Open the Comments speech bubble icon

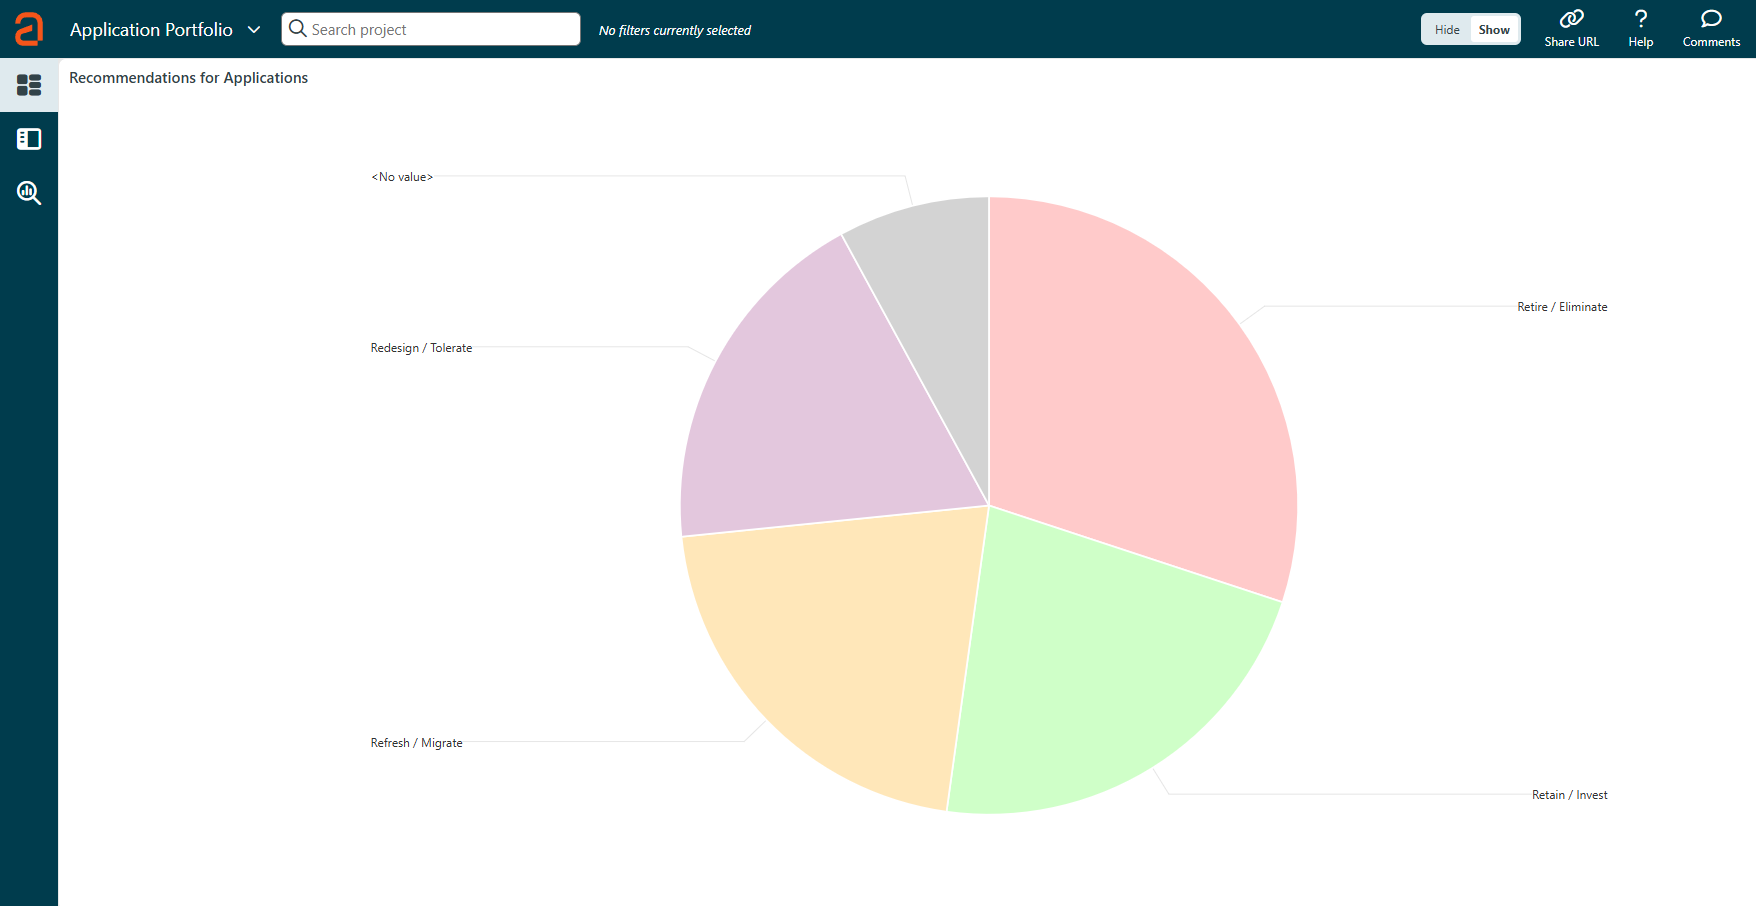(1711, 19)
